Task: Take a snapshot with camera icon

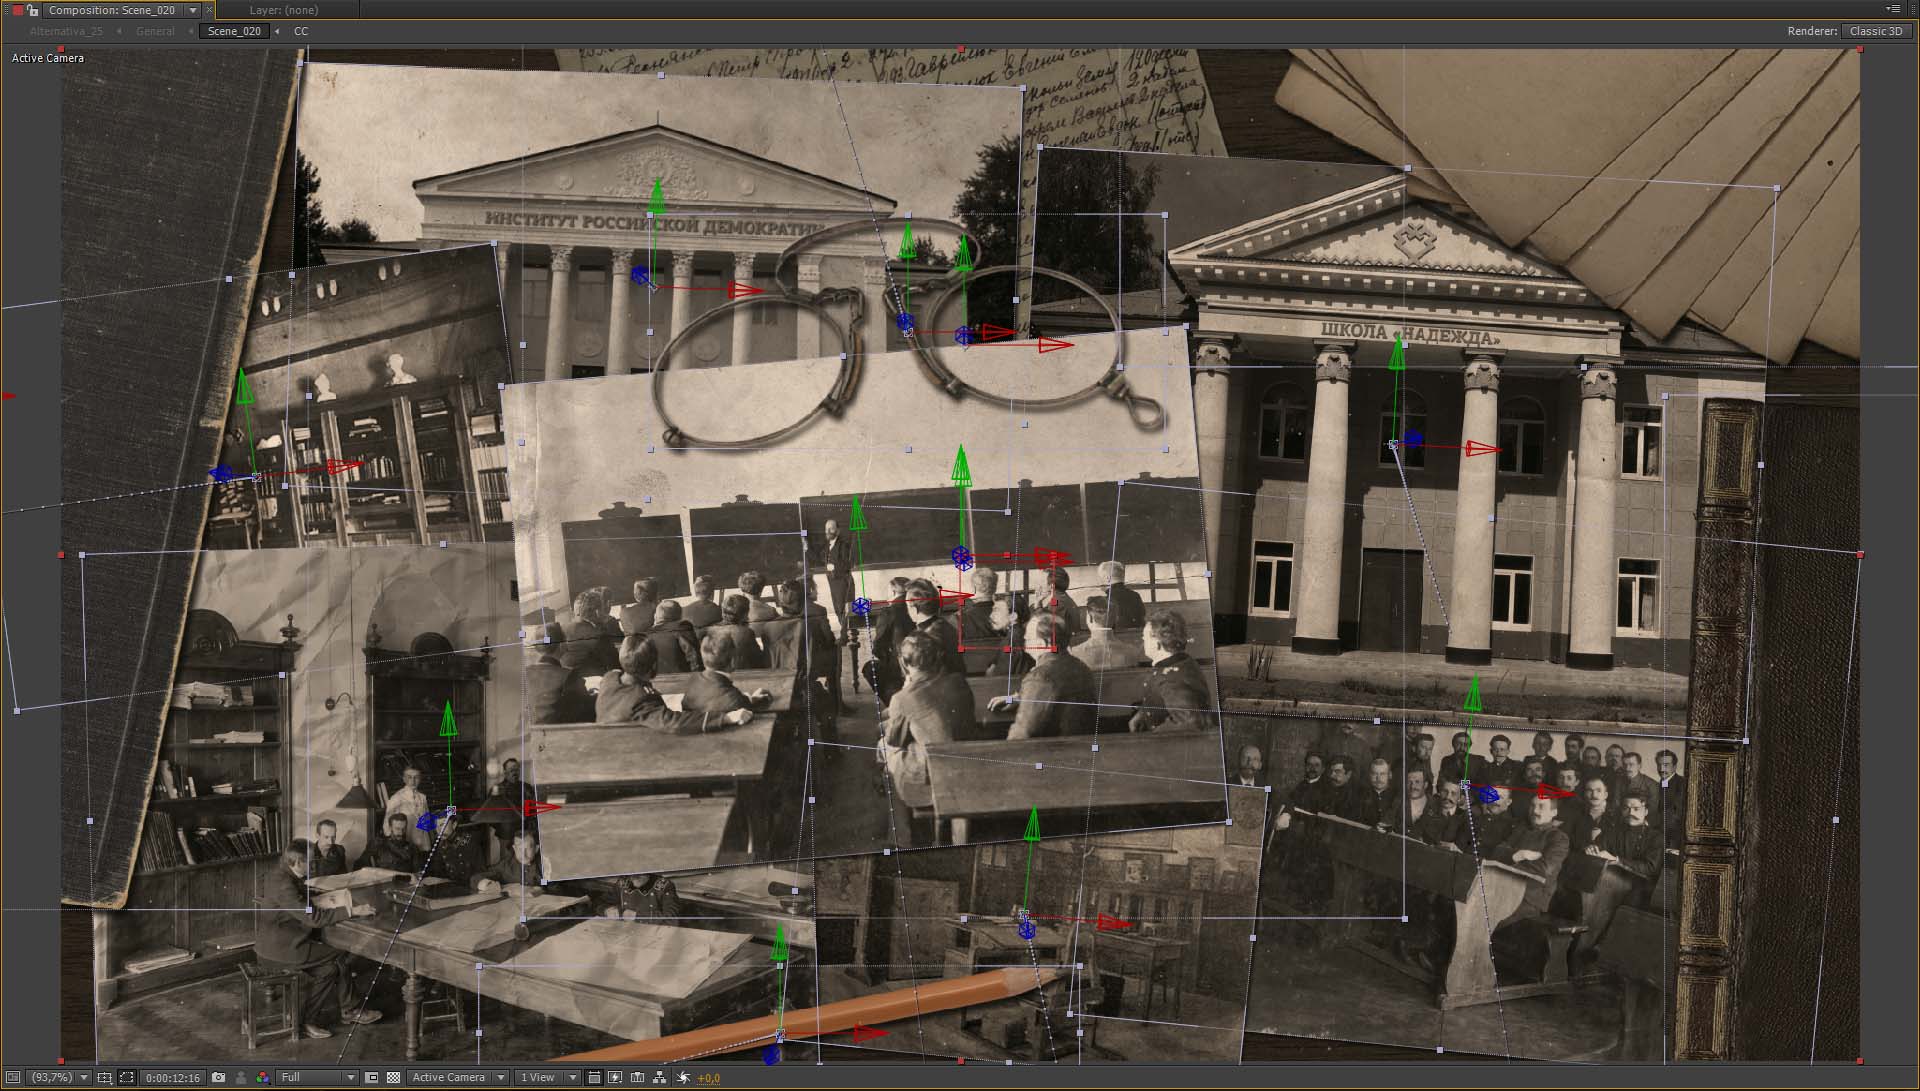Action: pyautogui.click(x=219, y=1077)
